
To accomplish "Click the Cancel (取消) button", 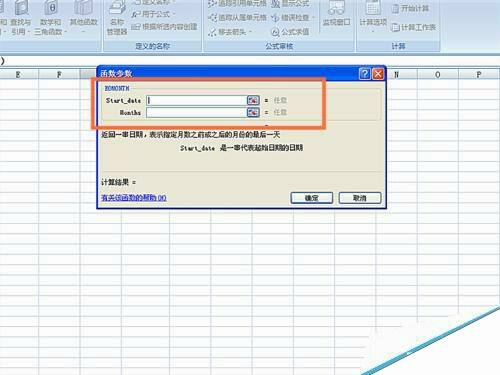I will (360, 198).
